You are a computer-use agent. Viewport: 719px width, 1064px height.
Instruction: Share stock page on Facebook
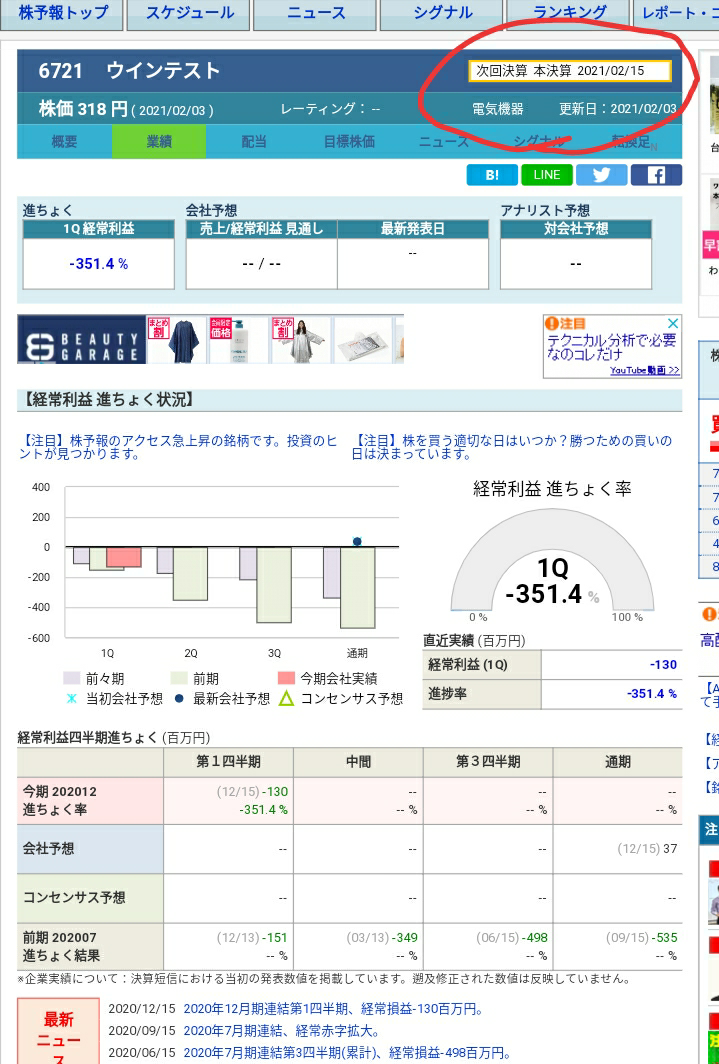click(x=656, y=175)
